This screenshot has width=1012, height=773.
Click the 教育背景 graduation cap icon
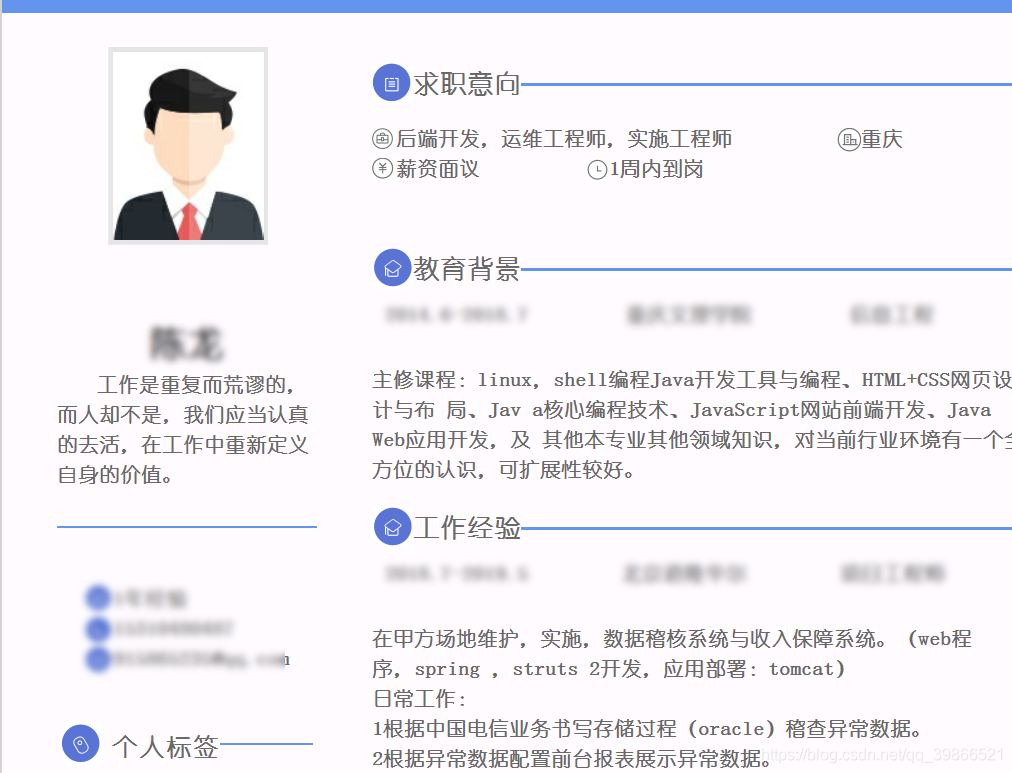(x=392, y=268)
